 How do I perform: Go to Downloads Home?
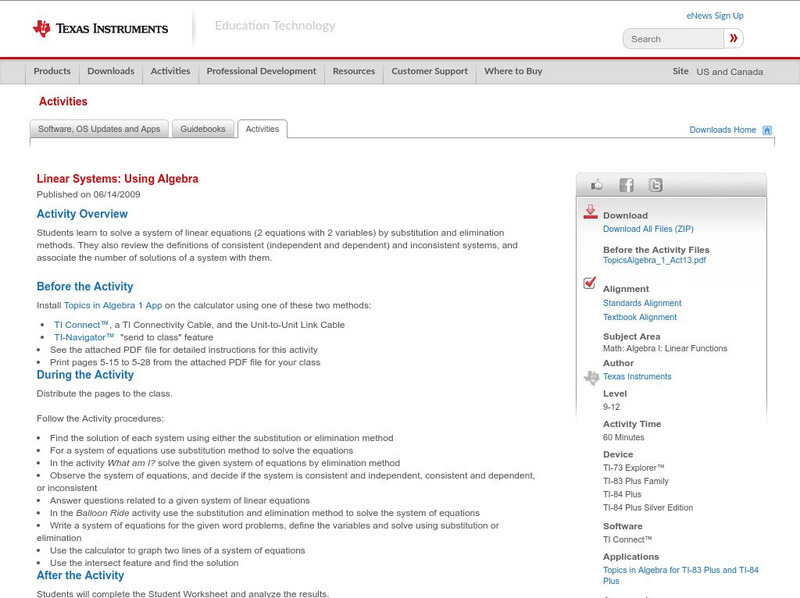(x=722, y=130)
